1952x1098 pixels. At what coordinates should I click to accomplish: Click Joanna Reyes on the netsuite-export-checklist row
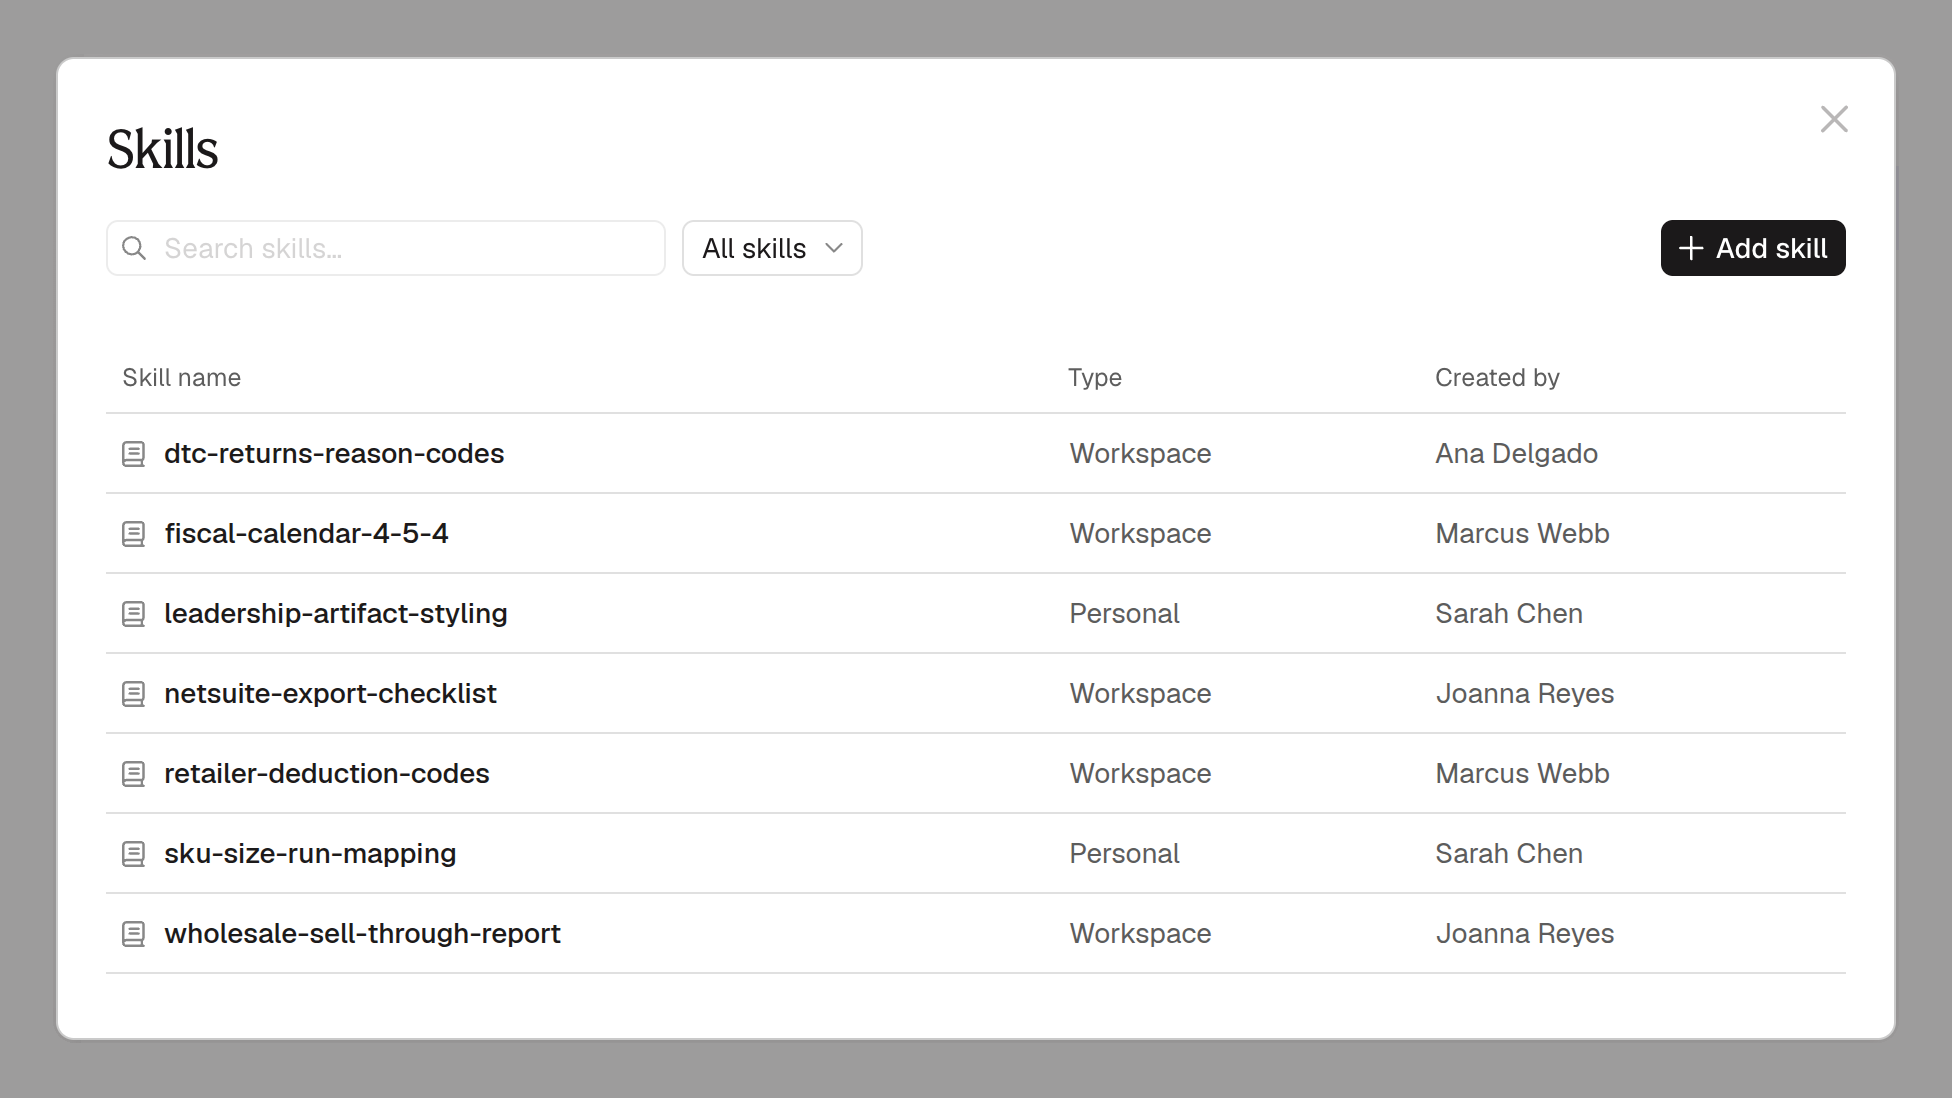(1525, 693)
